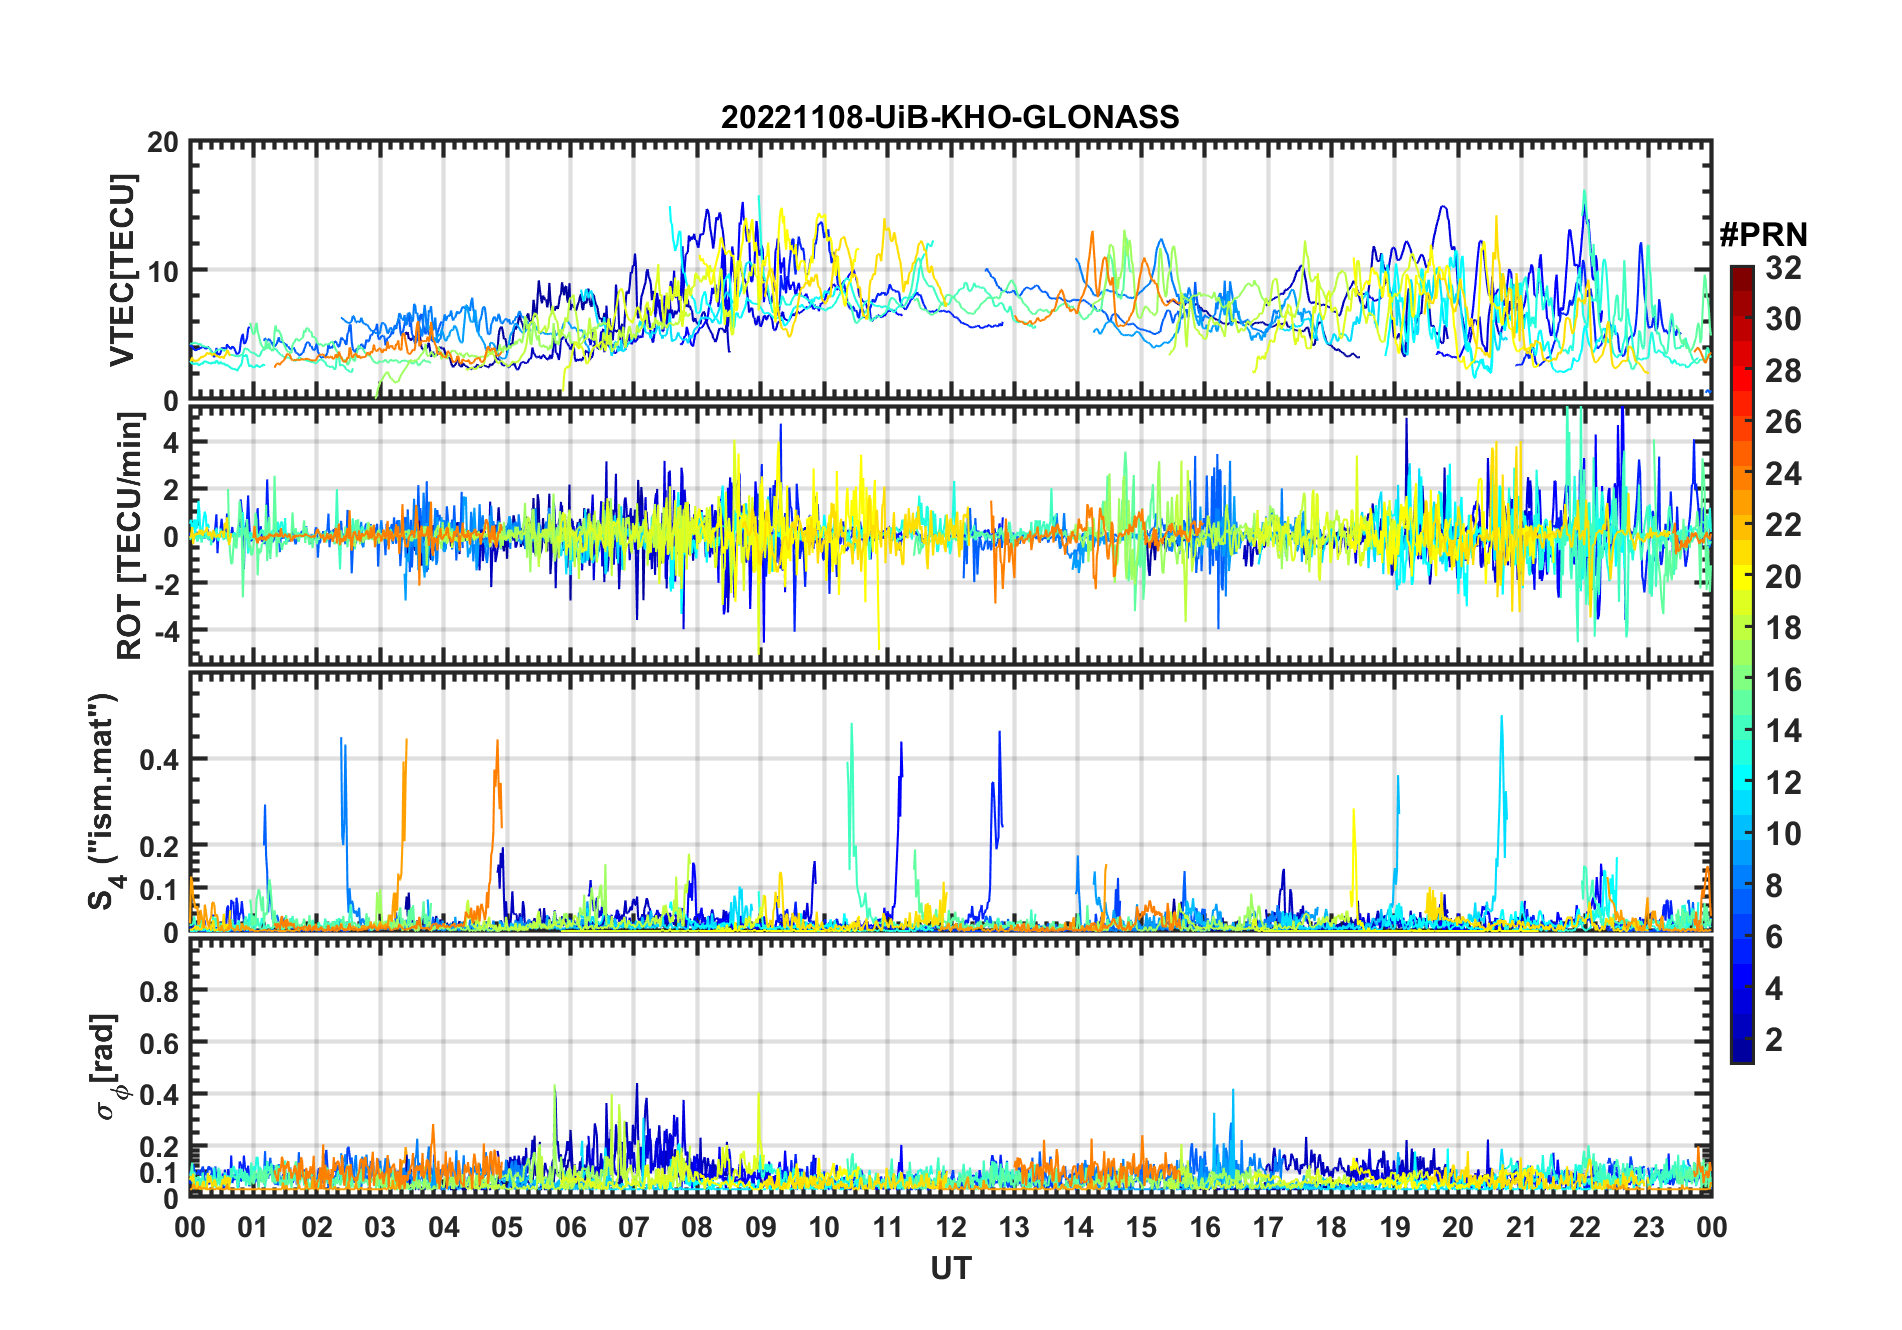
Task: Click the S4 ("ism.mat") y-axis label
Action: (103, 802)
